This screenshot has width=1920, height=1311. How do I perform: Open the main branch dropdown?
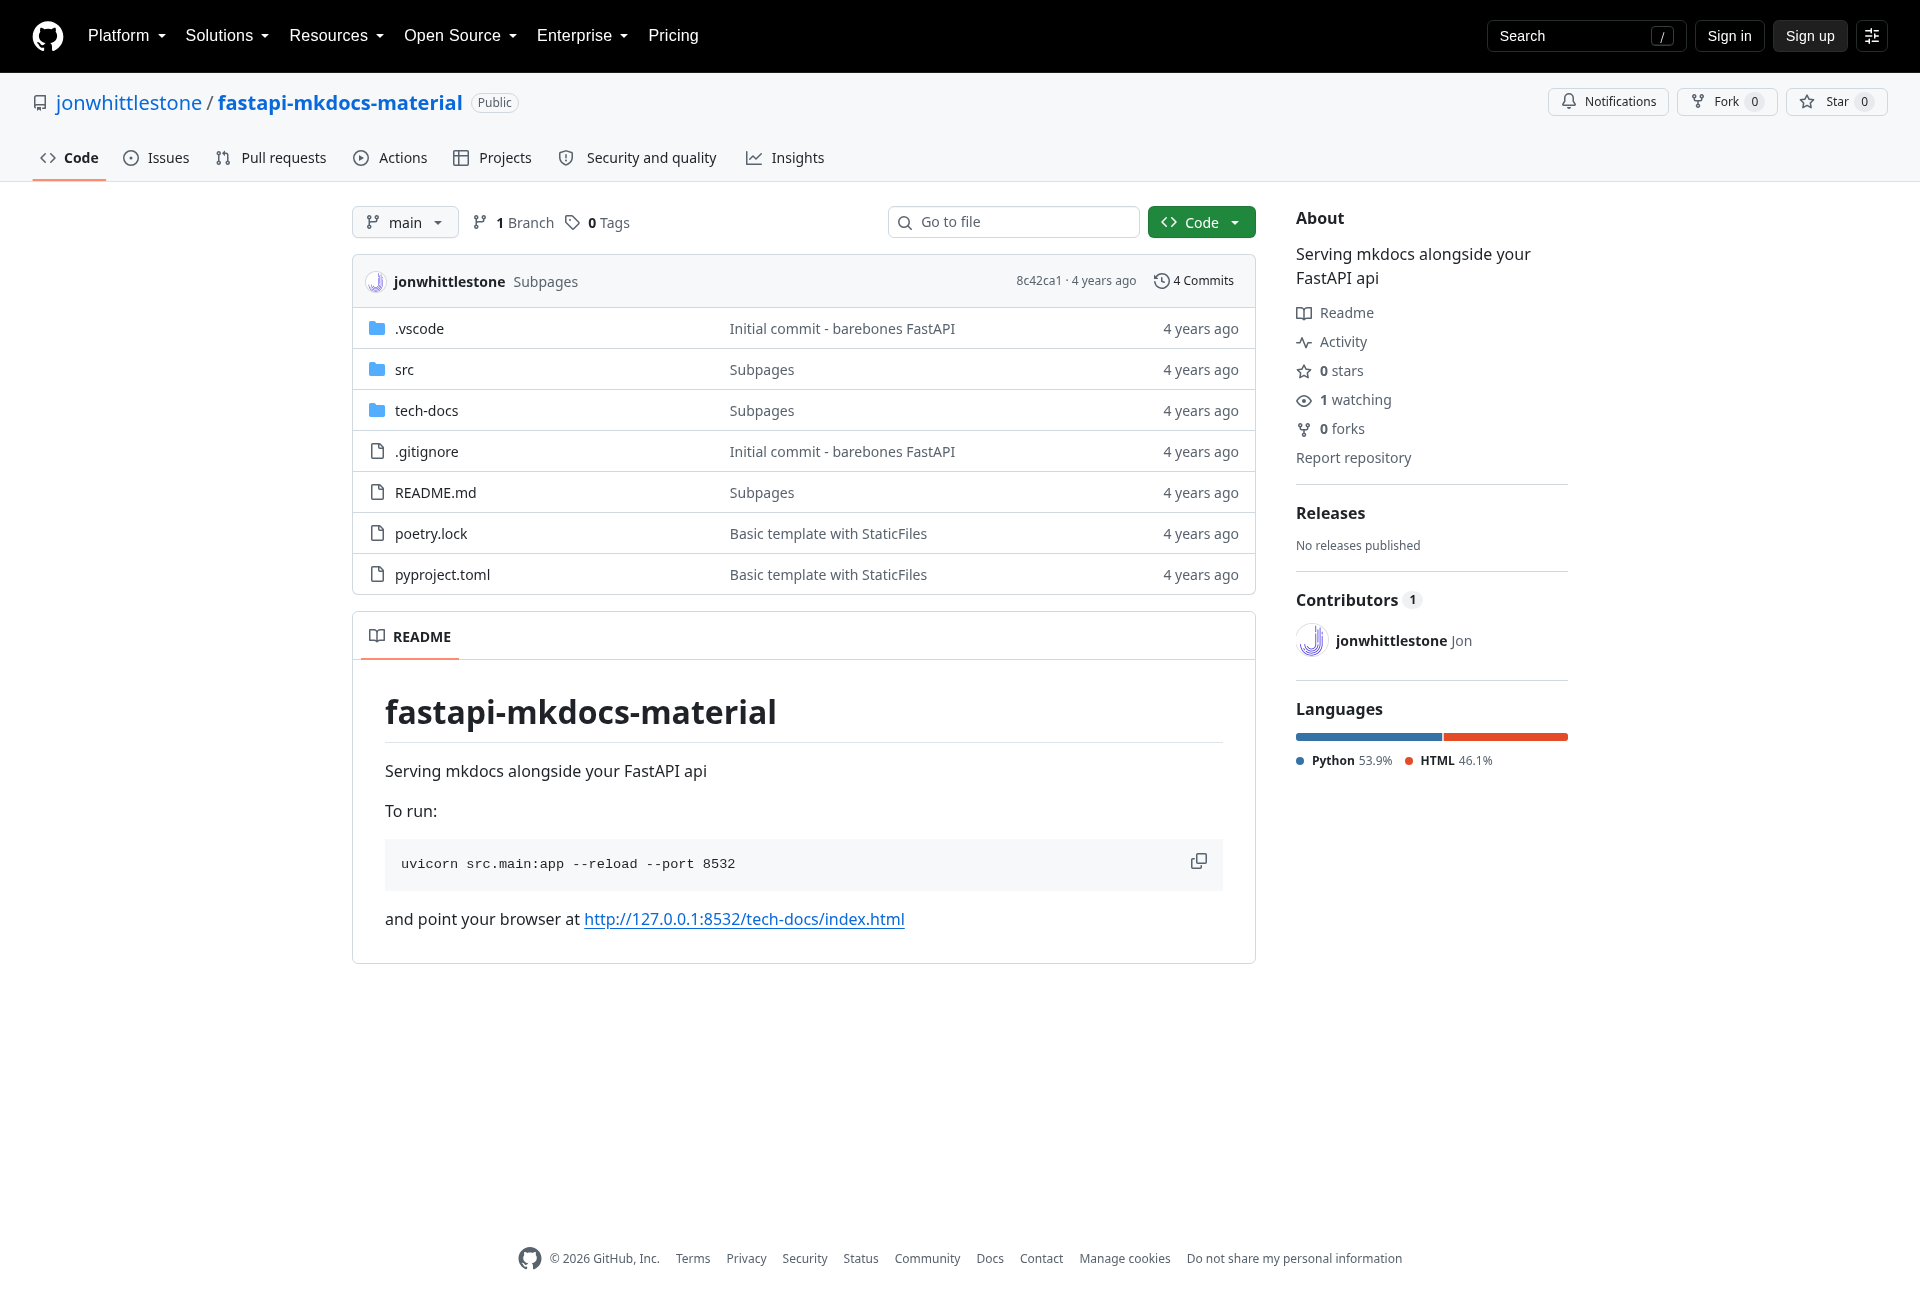[x=405, y=222]
